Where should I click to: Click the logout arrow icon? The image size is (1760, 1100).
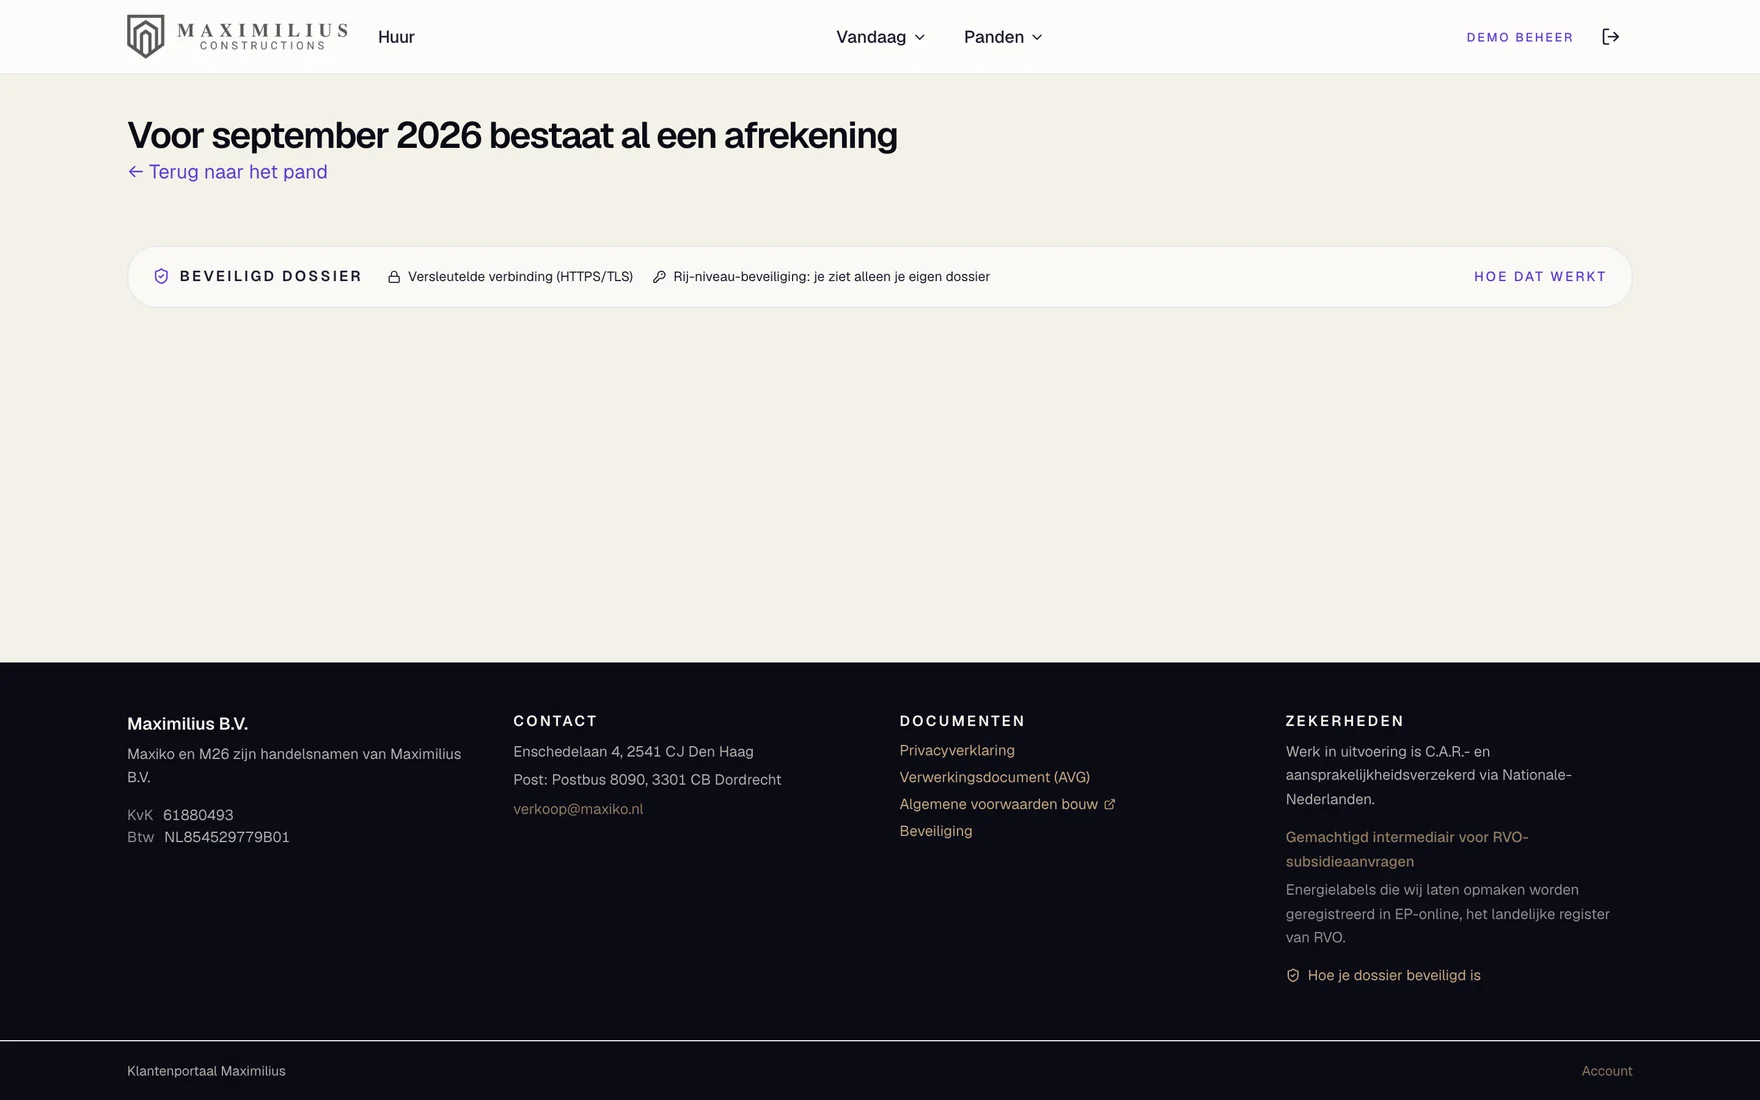click(x=1610, y=37)
